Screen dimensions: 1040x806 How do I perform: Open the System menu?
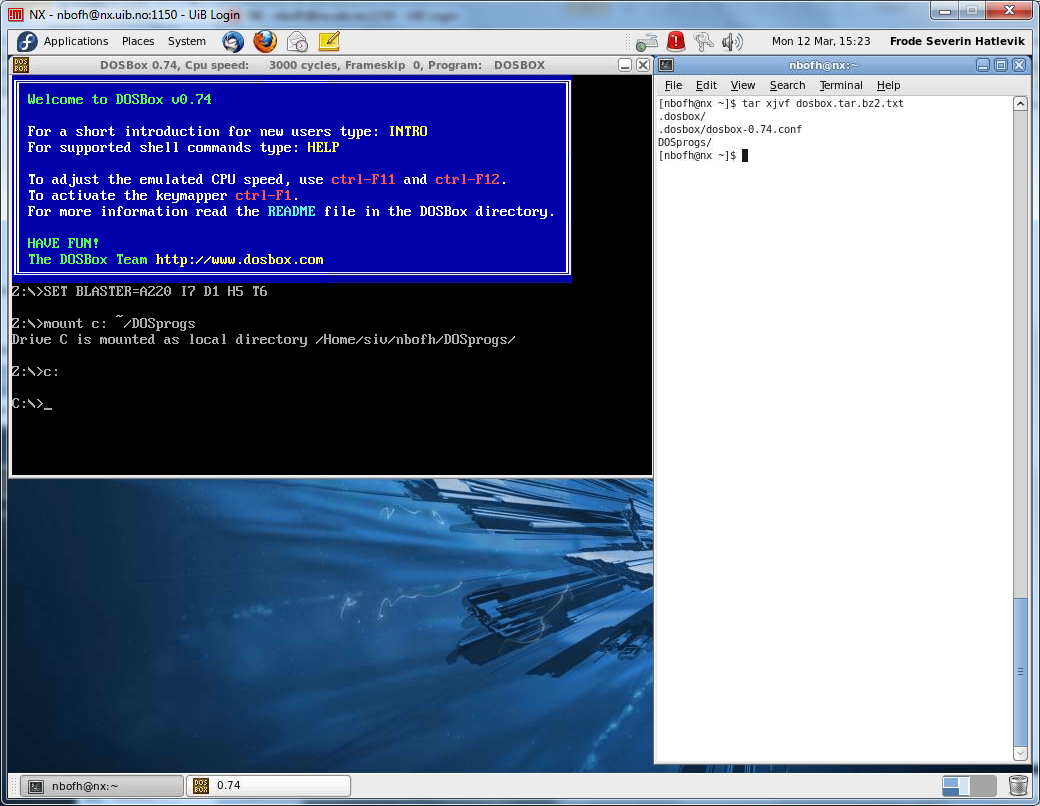(x=187, y=41)
